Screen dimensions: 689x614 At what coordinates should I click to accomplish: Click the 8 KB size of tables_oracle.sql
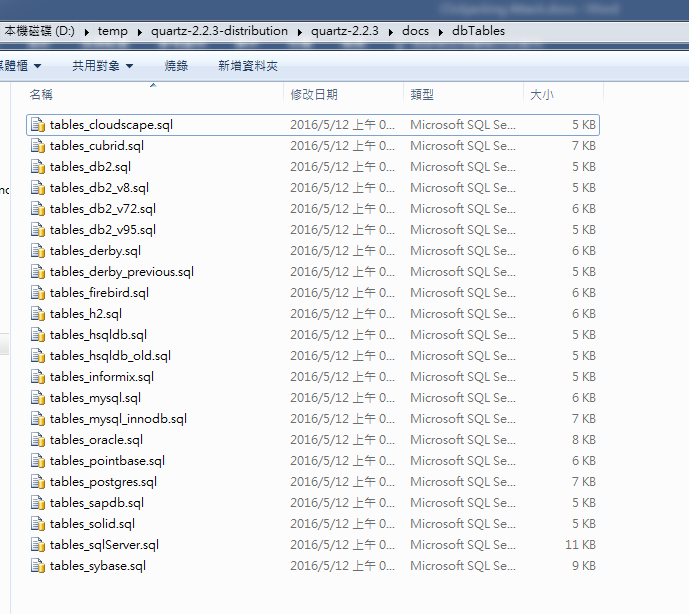584,440
